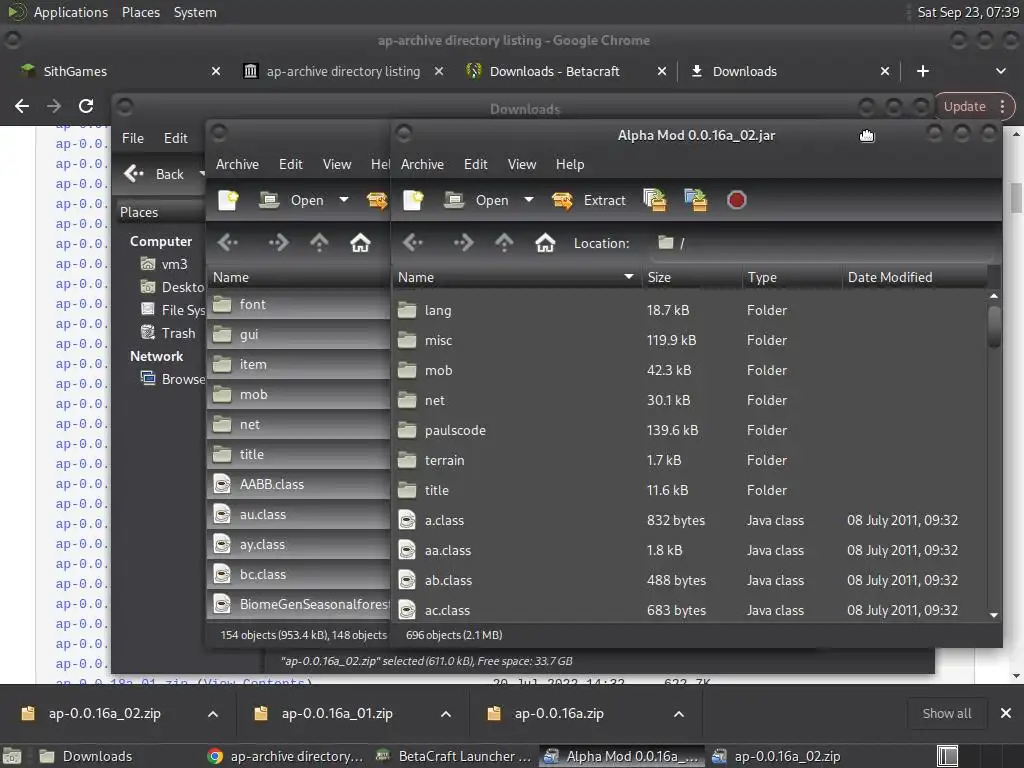Image resolution: width=1024 pixels, height=768 pixels.
Task: Go forward in Alpha Mod location bar
Action: (x=463, y=243)
